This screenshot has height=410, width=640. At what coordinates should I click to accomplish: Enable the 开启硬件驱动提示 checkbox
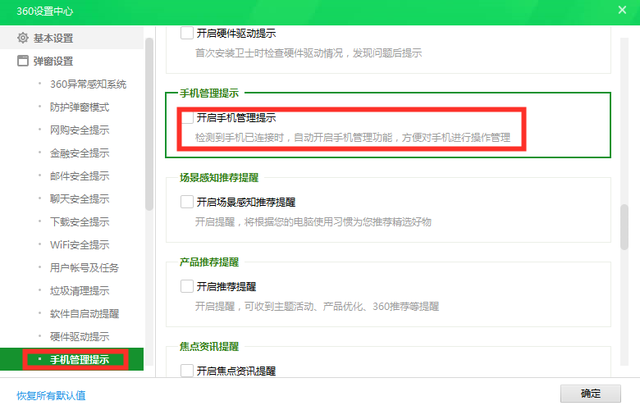tap(187, 33)
